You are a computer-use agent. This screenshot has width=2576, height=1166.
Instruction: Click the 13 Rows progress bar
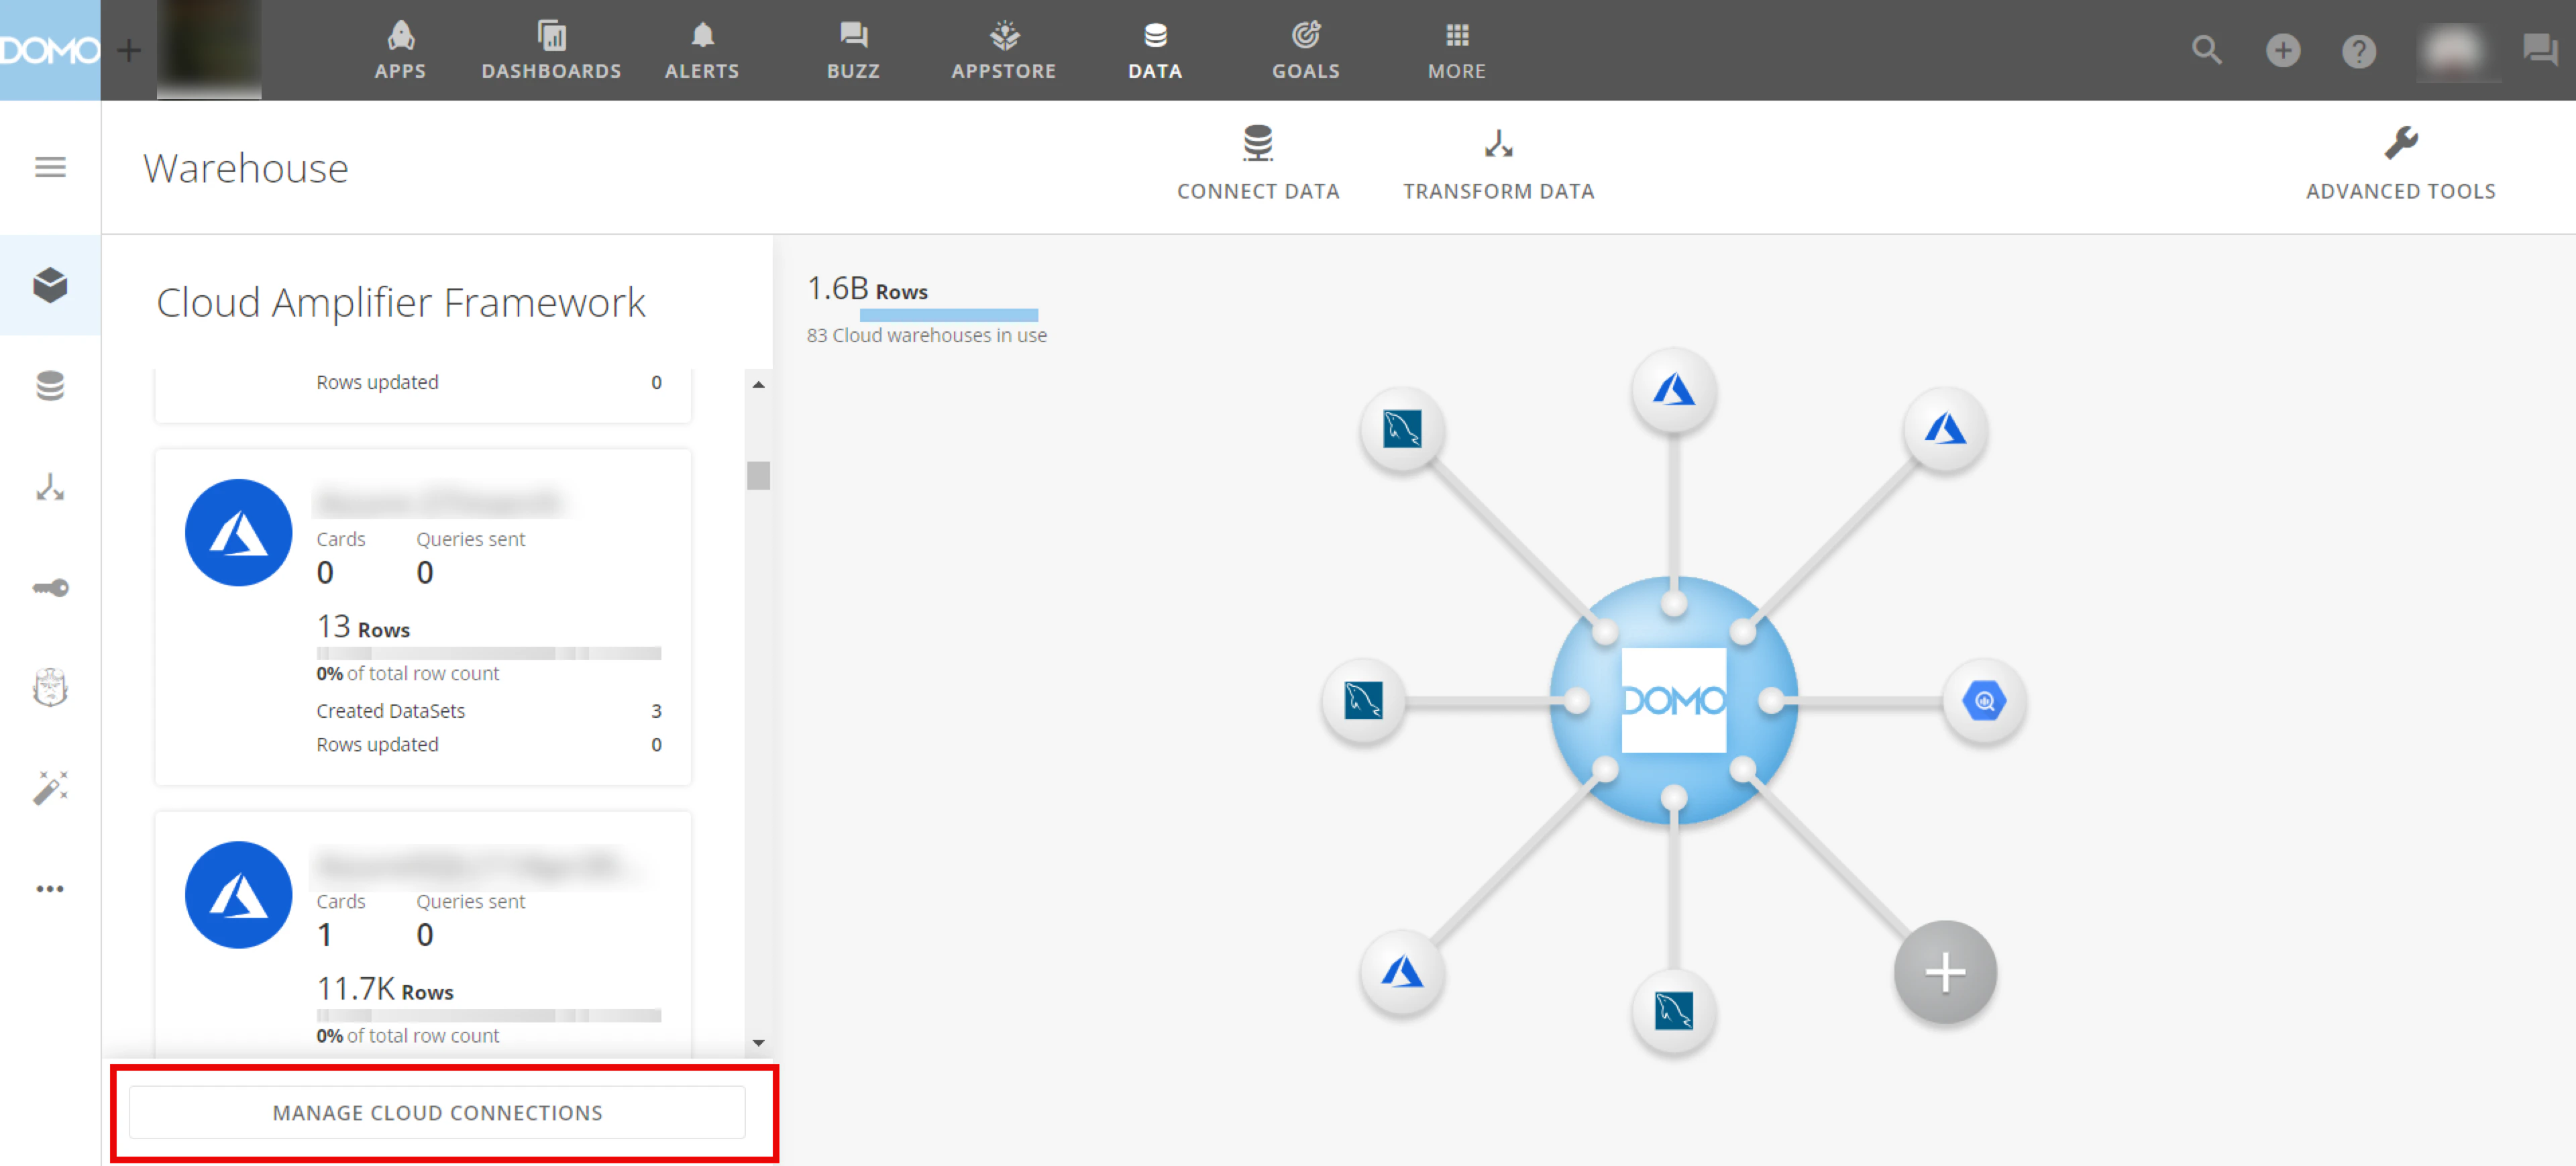coord(489,654)
